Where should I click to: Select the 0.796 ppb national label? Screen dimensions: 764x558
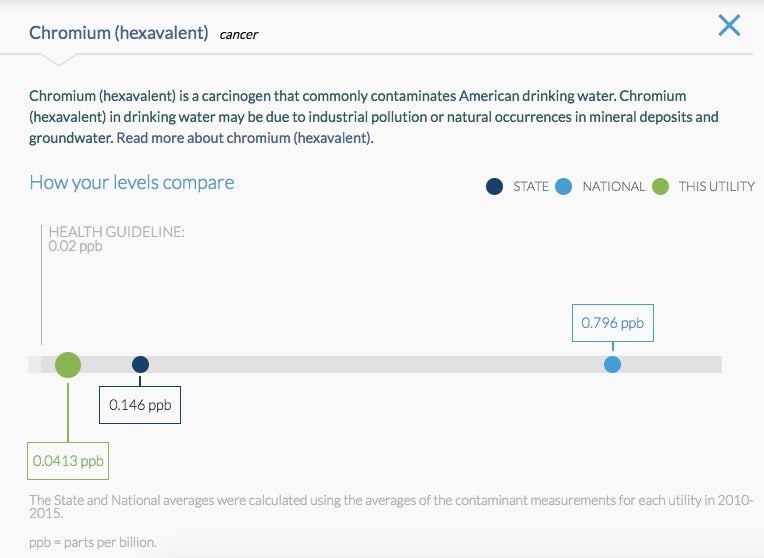coord(612,323)
